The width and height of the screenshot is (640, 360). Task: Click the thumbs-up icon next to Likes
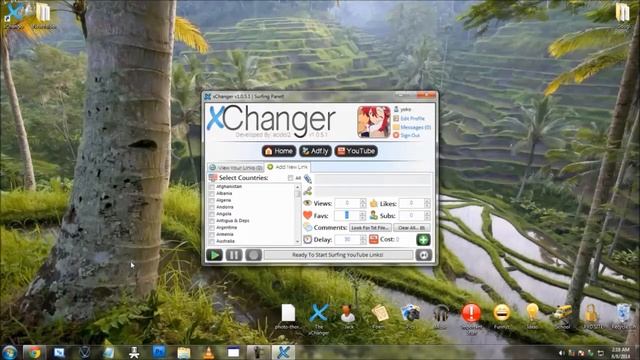pyautogui.click(x=373, y=203)
